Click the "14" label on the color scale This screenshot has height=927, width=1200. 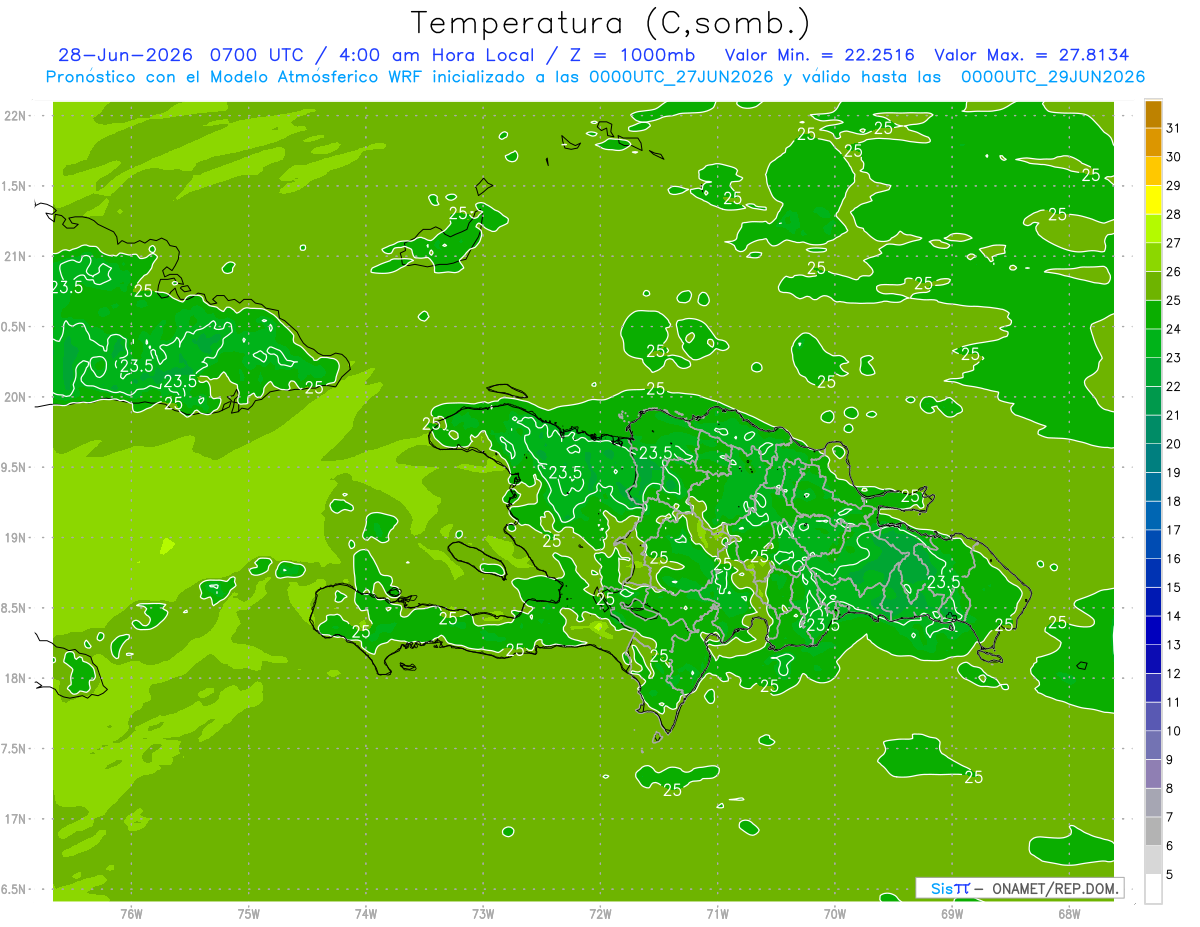[1174, 616]
